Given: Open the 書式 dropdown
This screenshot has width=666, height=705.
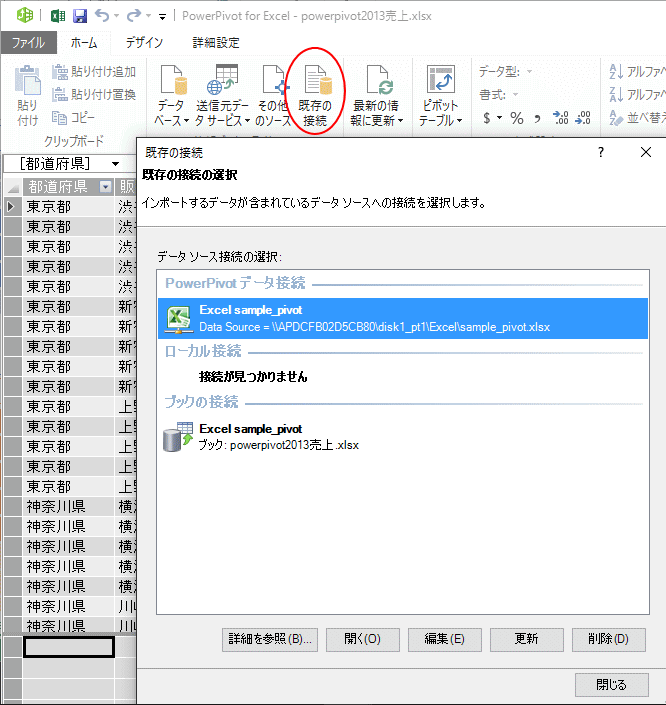Looking at the screenshot, I should pyautogui.click(x=515, y=95).
